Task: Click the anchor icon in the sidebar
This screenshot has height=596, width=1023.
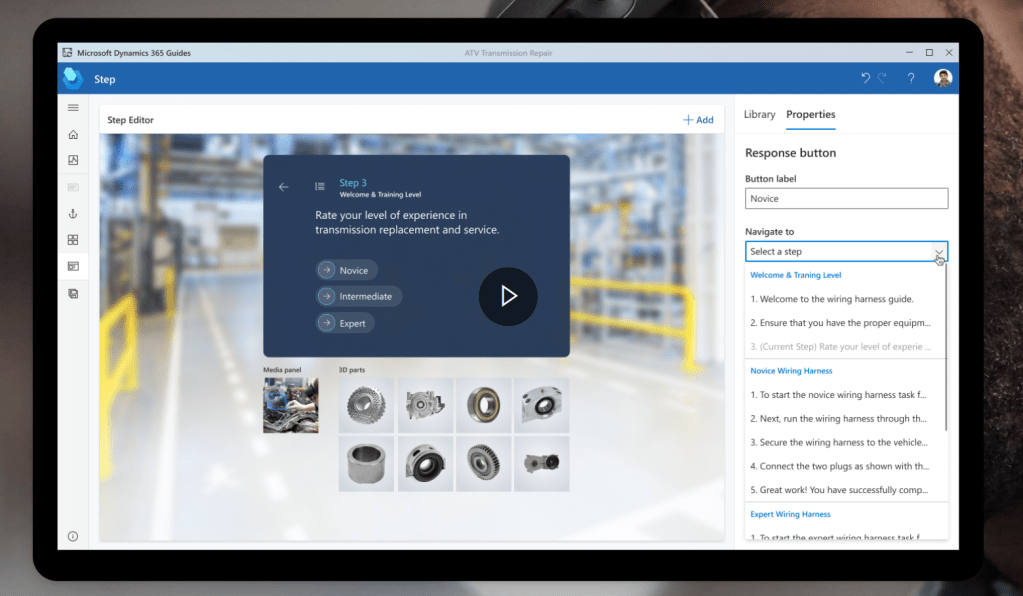Action: (73, 214)
